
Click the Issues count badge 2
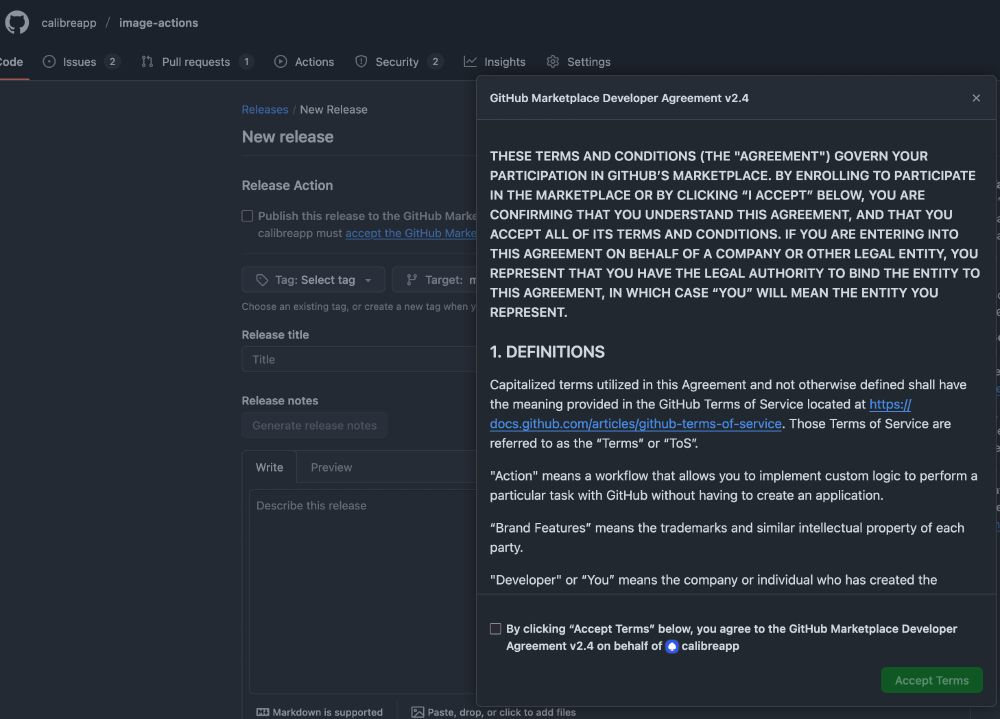click(112, 62)
